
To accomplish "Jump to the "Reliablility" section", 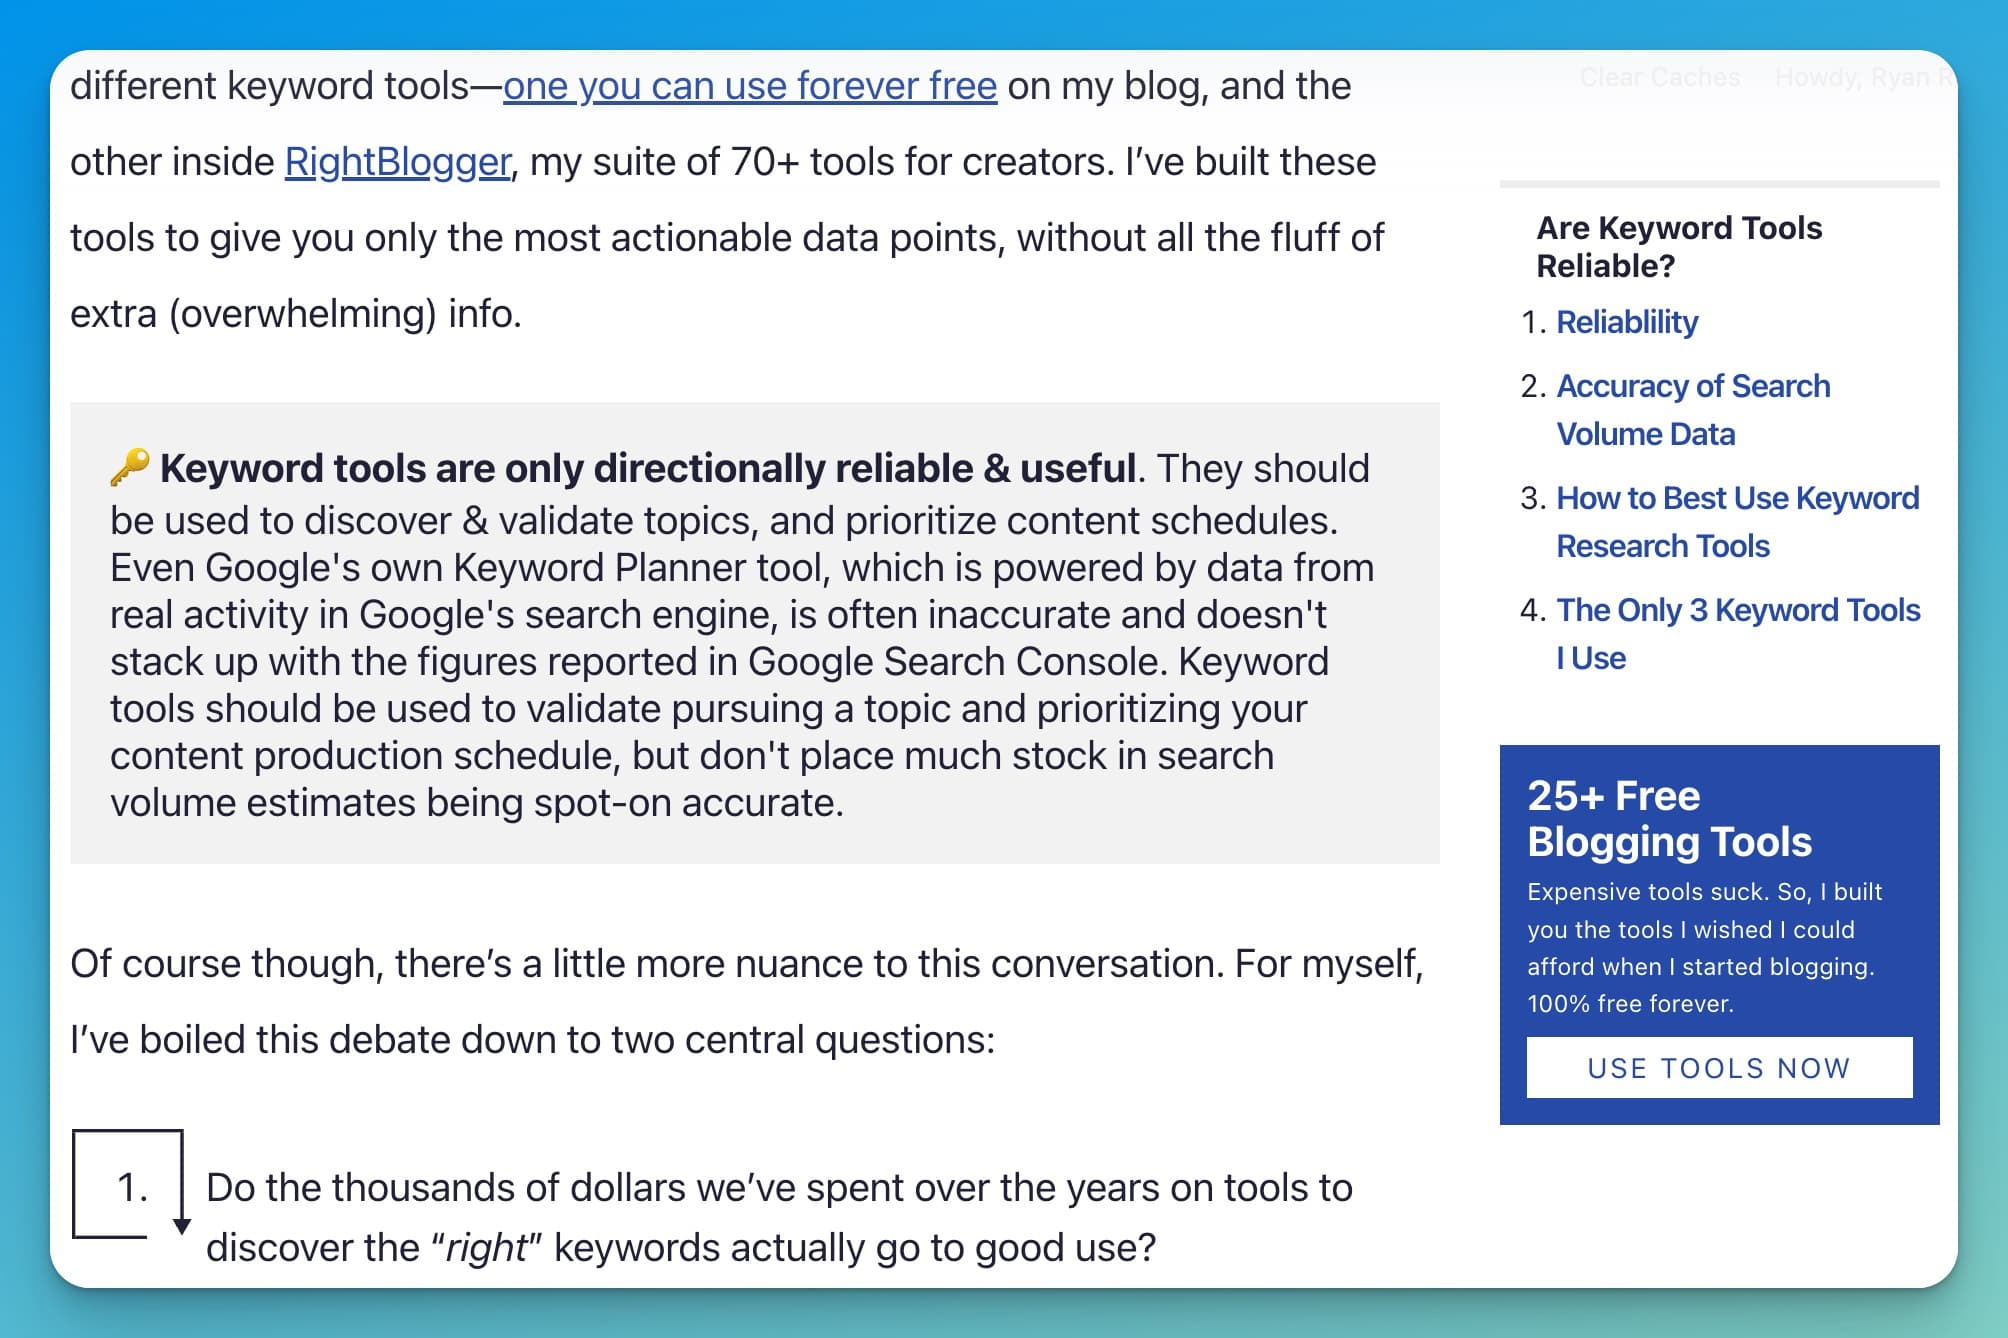I will tap(1627, 322).
